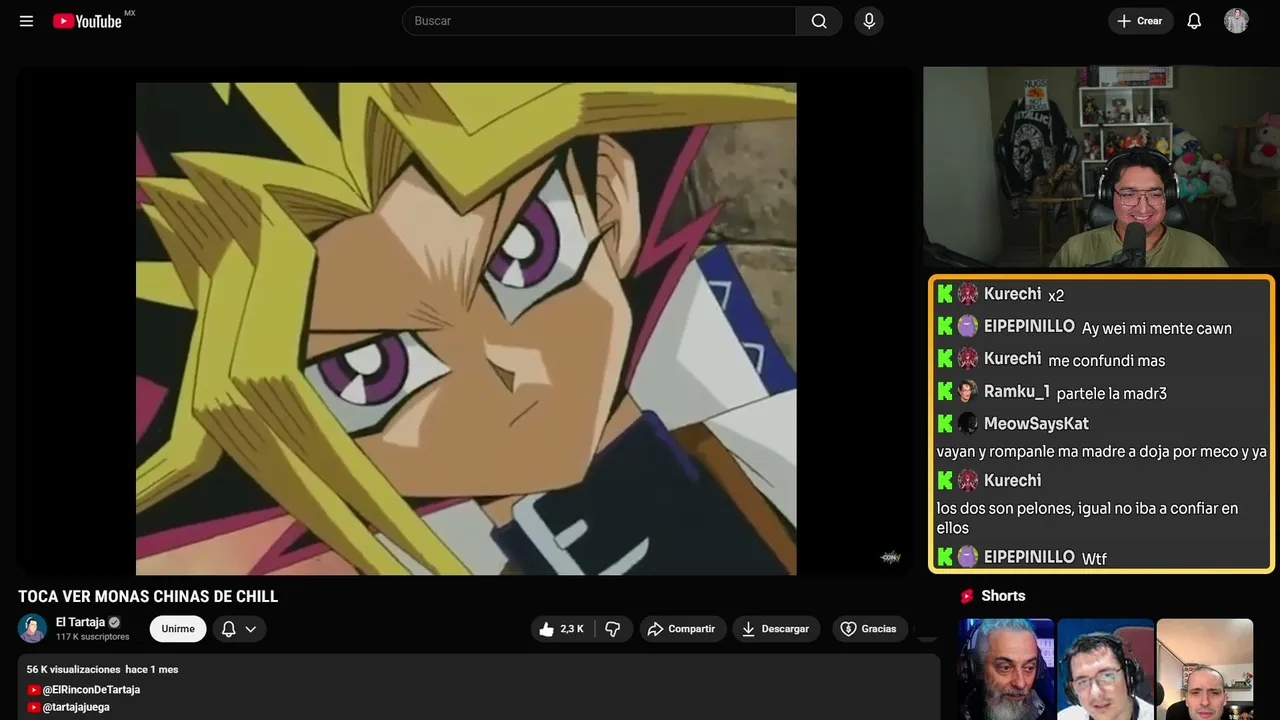
Task: Click EIPEPINILLO's "Wtf" chat message
Action: (1094, 558)
